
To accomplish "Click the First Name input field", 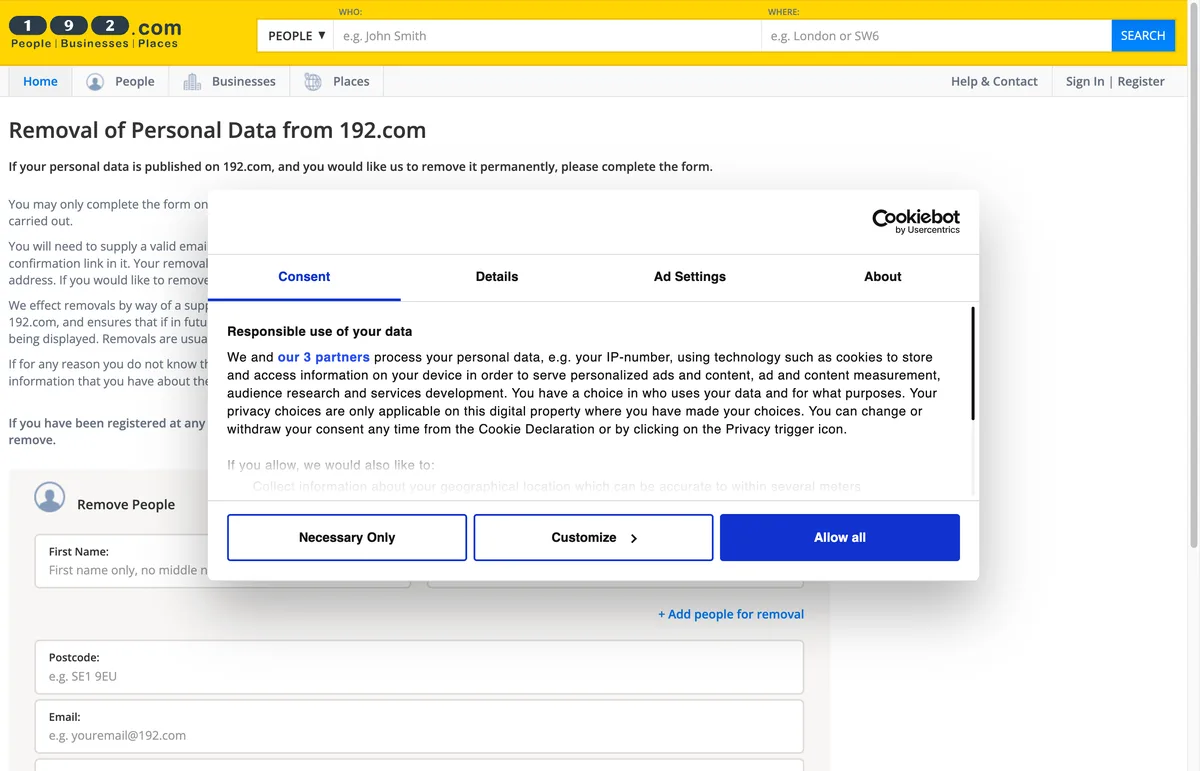I will click(x=222, y=562).
